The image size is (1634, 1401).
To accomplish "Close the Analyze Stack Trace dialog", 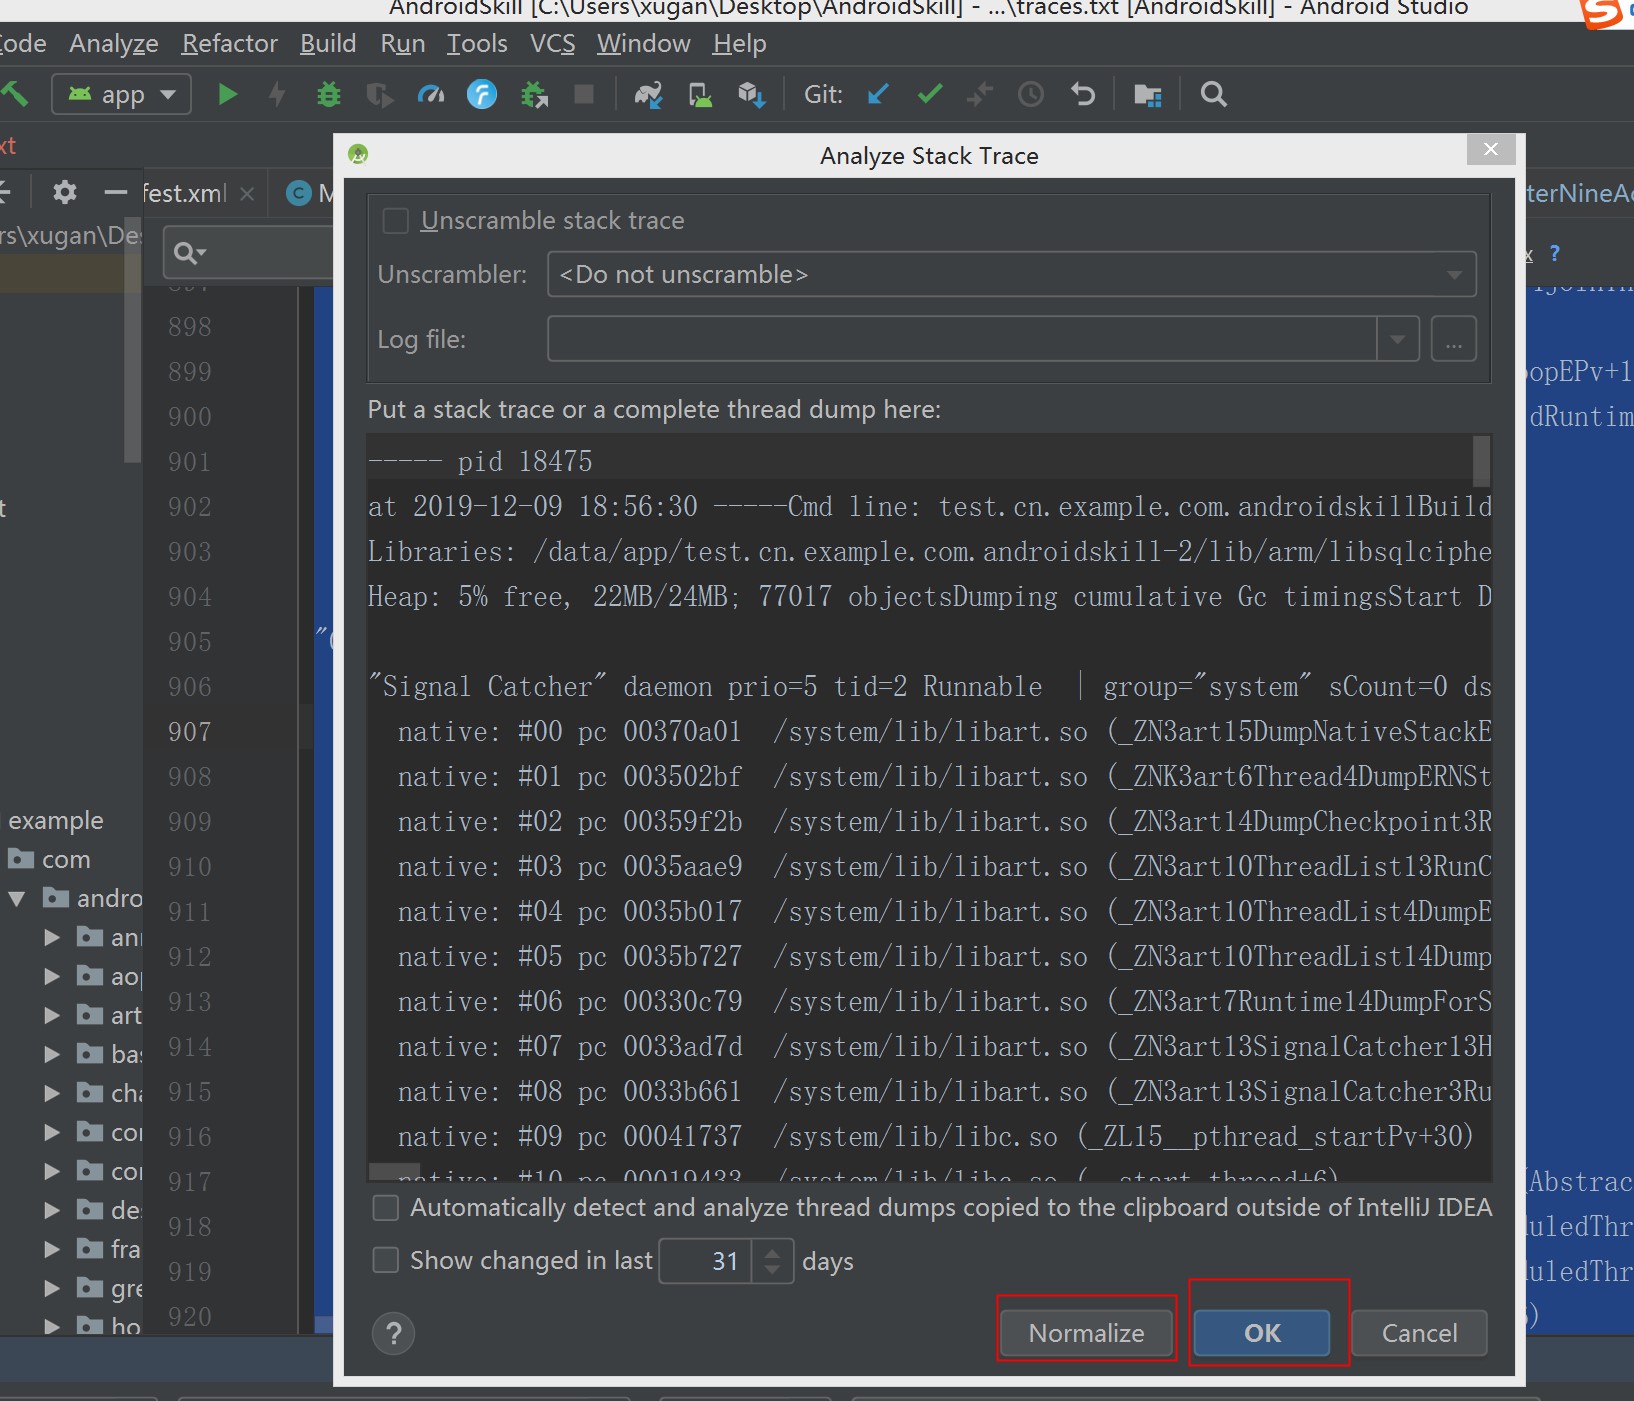I will (x=1491, y=149).
